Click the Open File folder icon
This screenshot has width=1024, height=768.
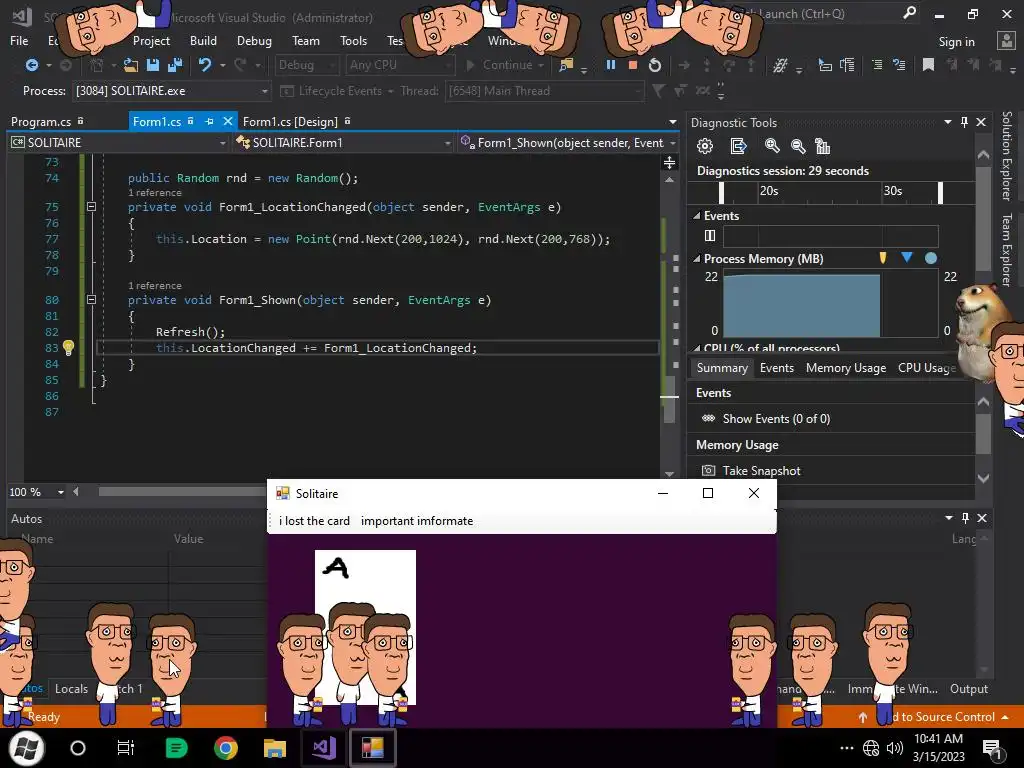coord(131,65)
